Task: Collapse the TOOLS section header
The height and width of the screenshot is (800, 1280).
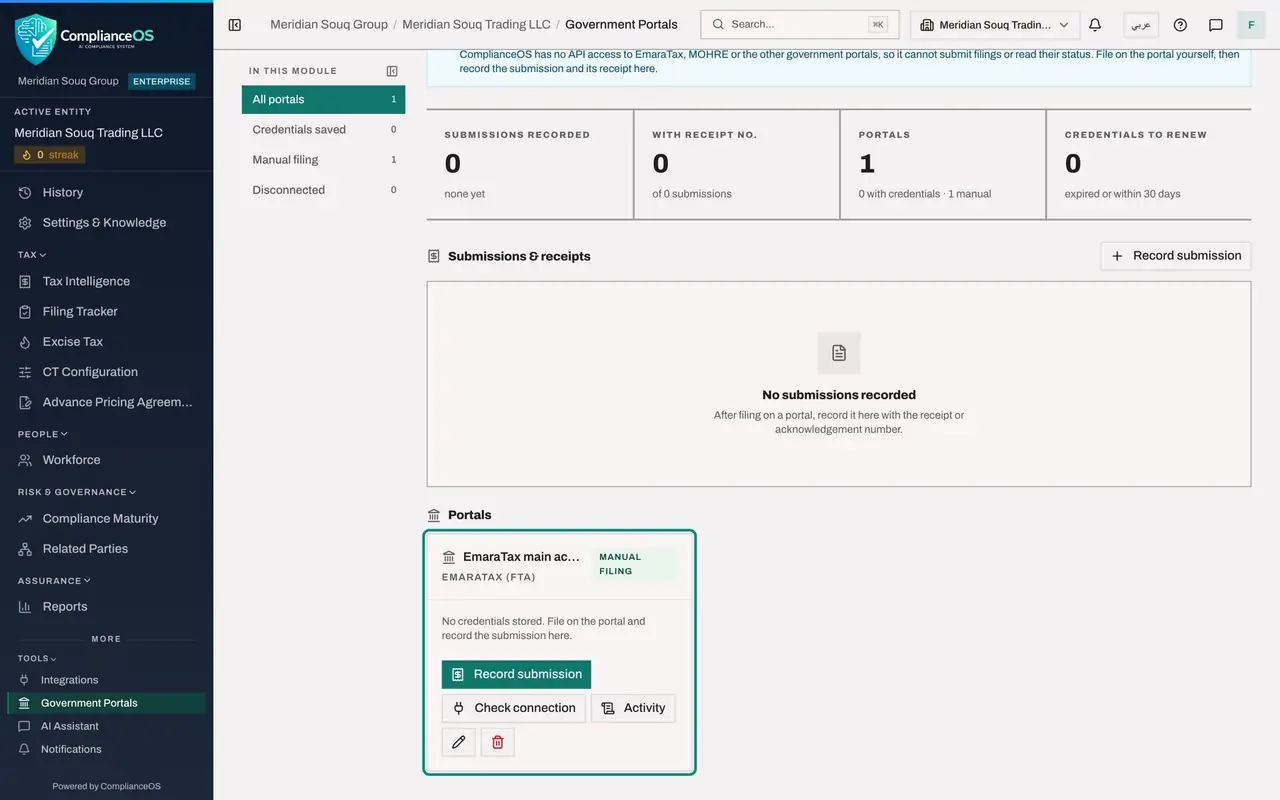Action: 37,659
